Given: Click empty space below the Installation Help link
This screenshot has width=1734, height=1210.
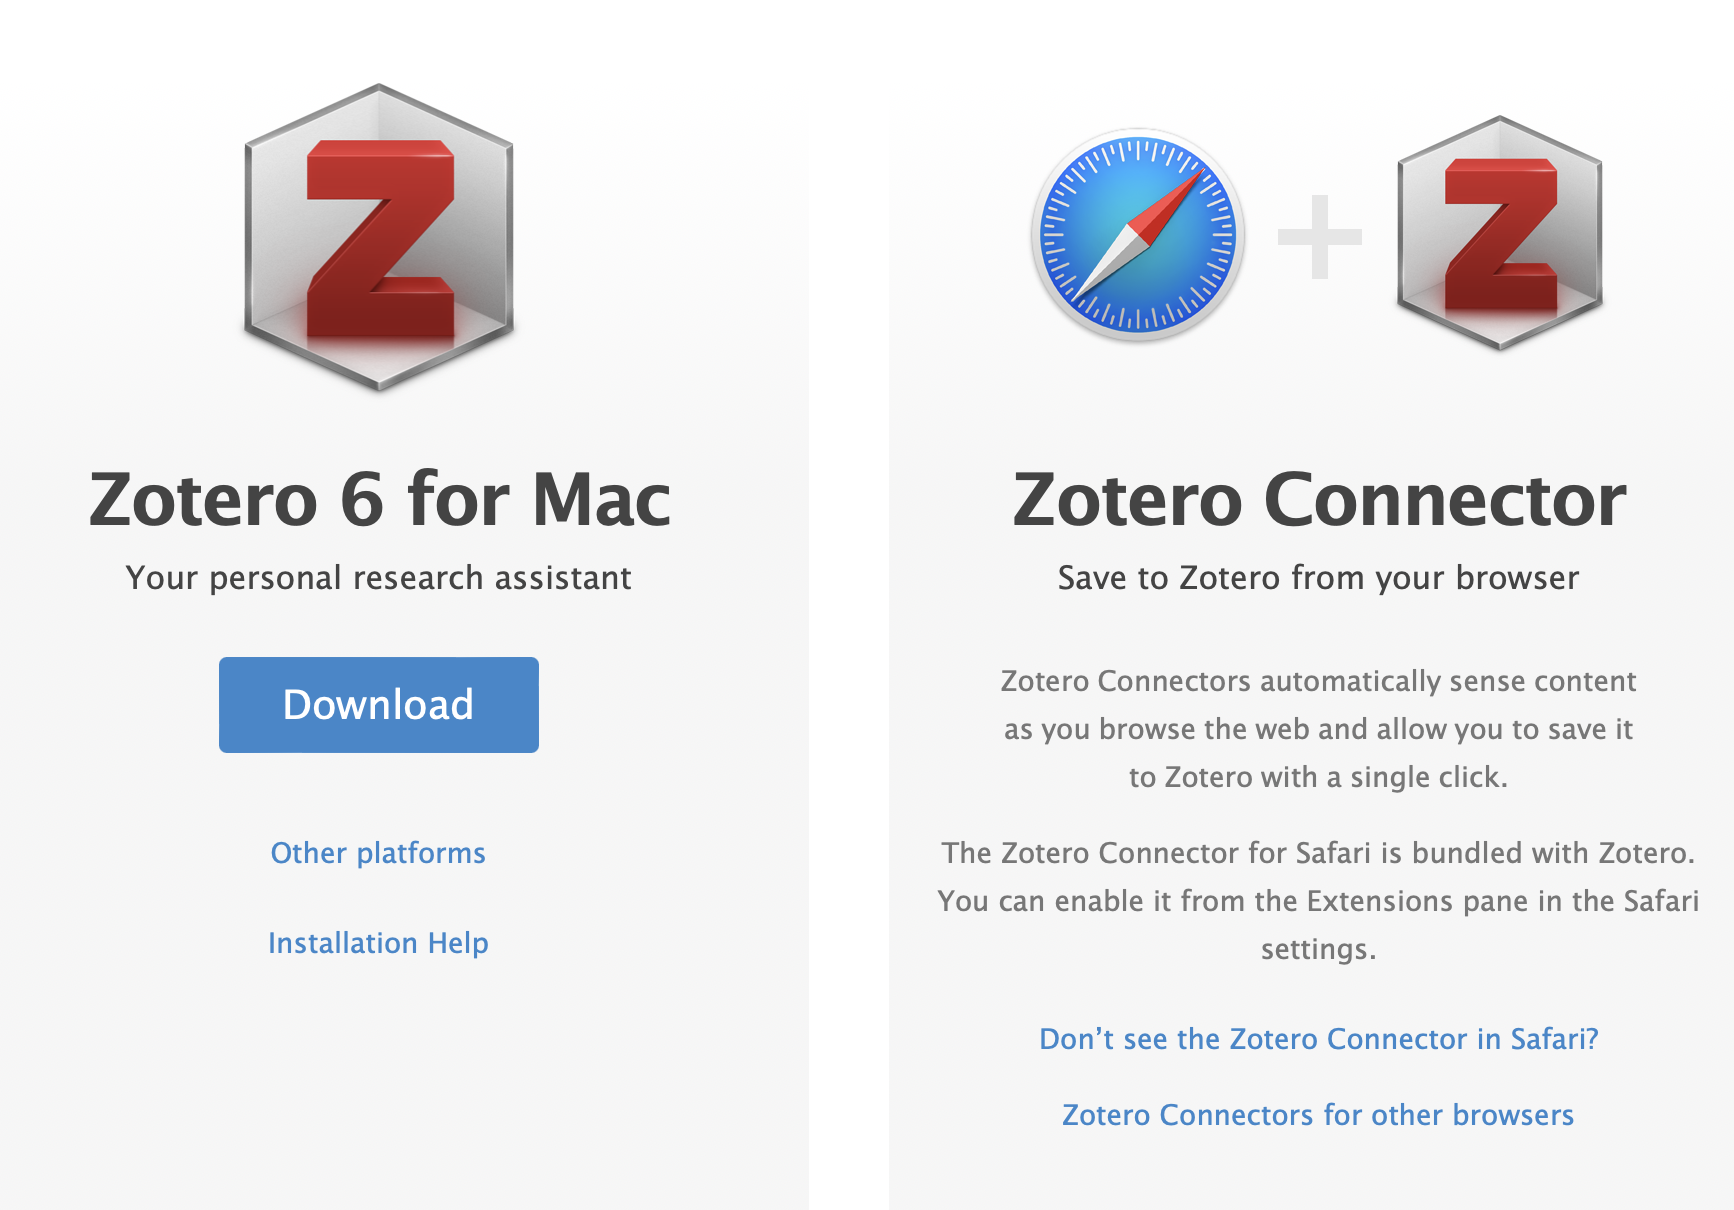Looking at the screenshot, I should [x=378, y=1080].
